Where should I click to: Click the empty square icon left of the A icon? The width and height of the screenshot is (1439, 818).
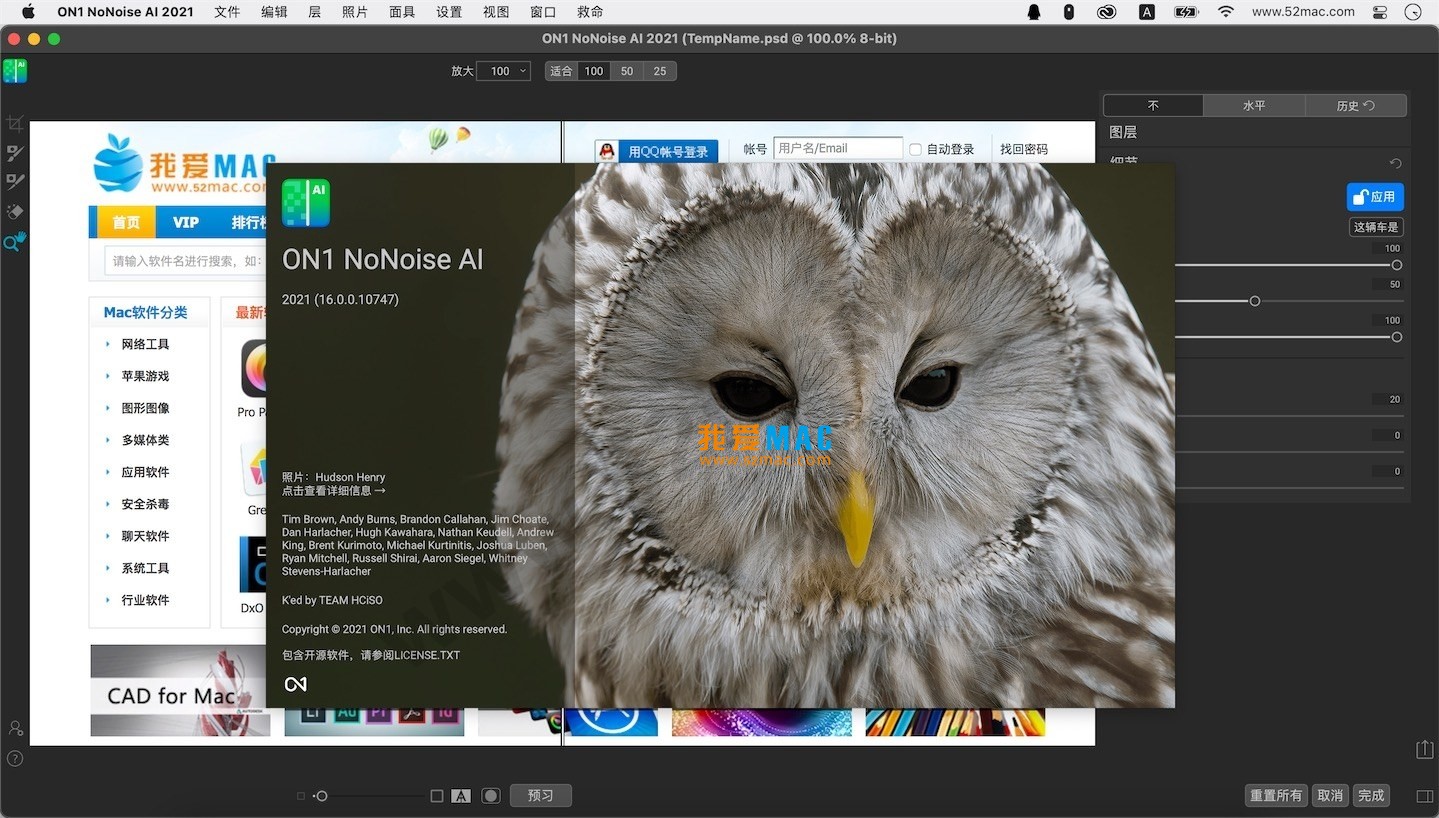pos(436,796)
